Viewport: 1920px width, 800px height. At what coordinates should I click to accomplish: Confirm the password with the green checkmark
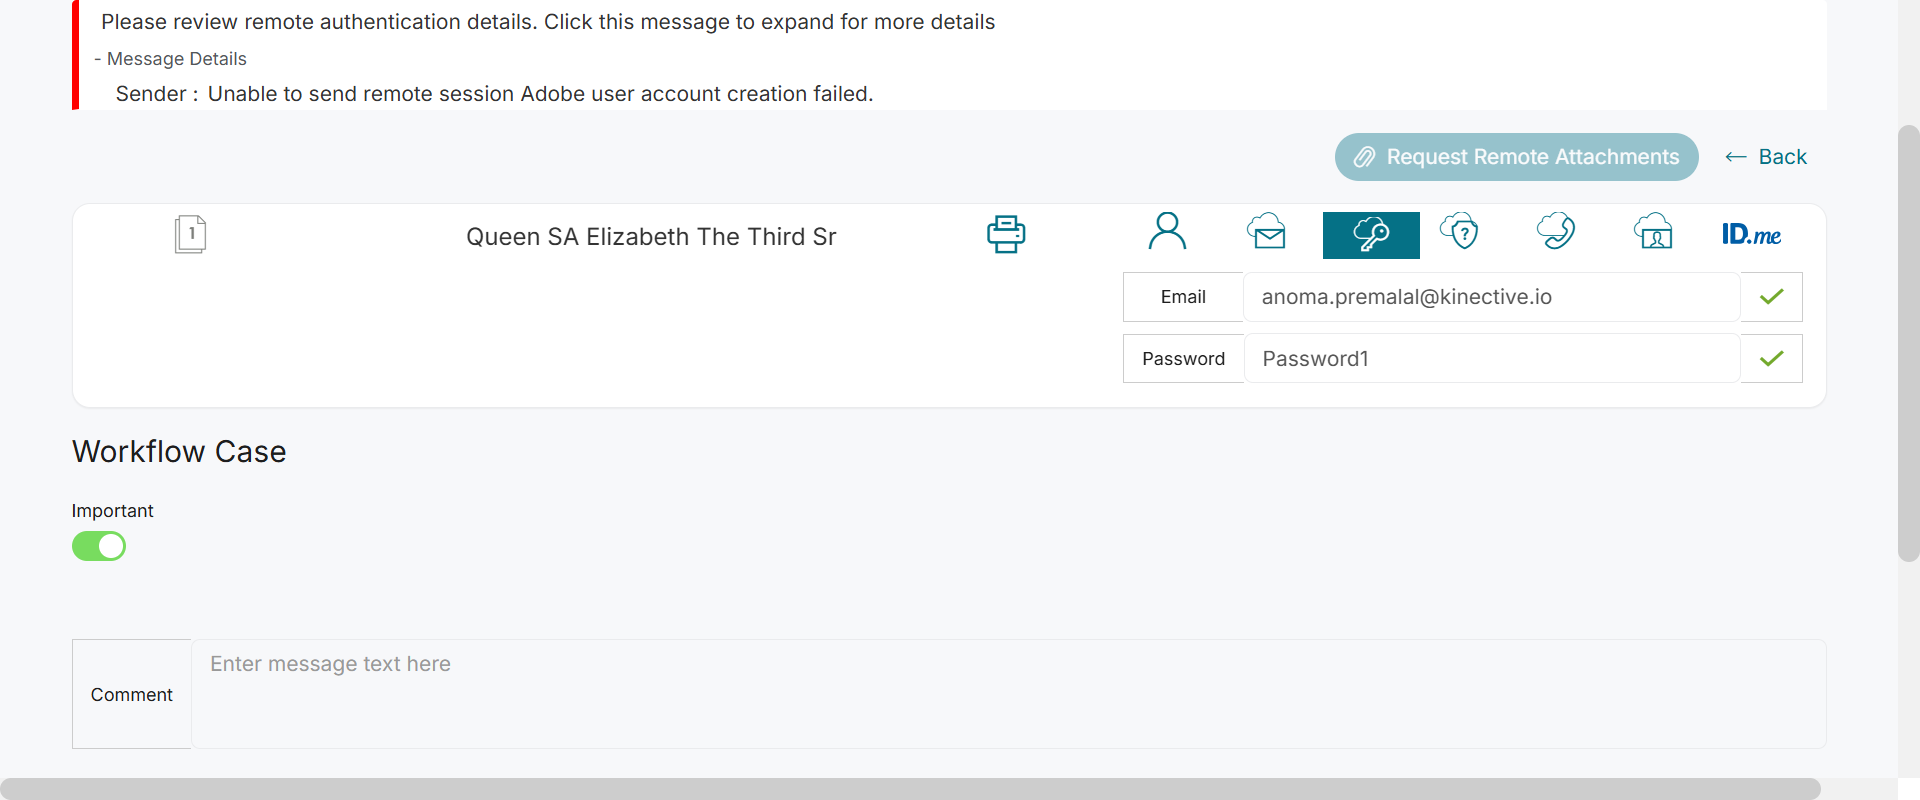[1771, 358]
